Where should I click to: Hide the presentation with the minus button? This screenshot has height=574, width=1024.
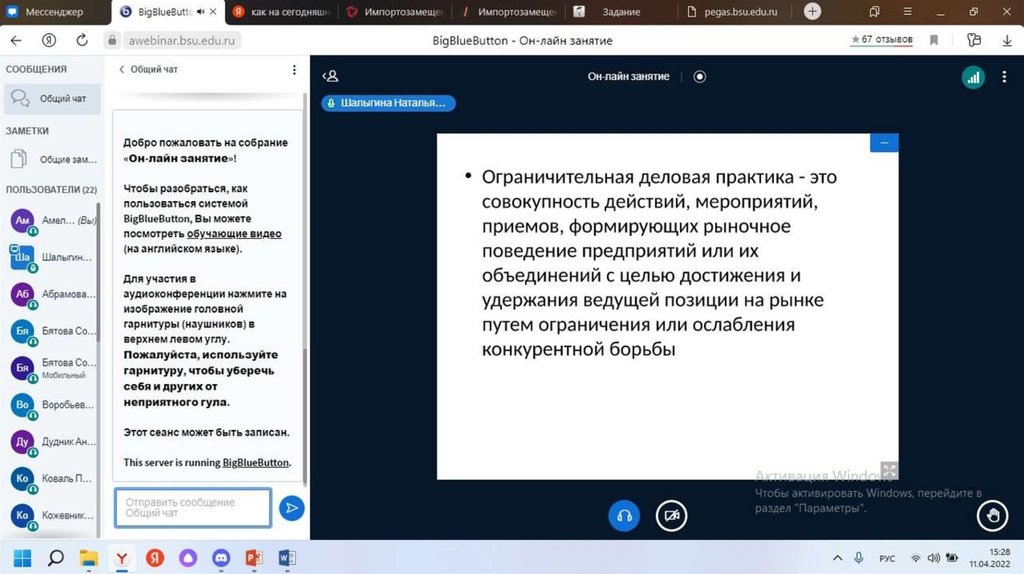tap(884, 142)
